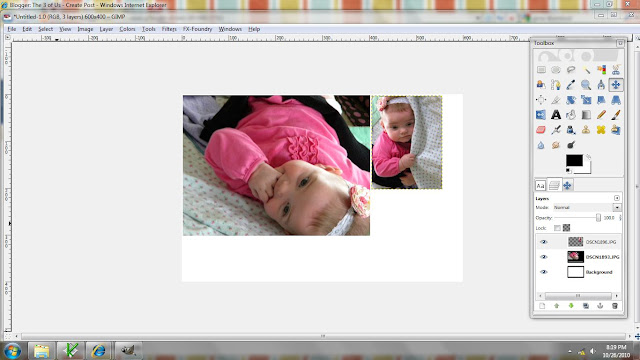This screenshot has width=640, height=360.
Task: Pick the Dodge/Burn tool
Action: click(x=571, y=145)
